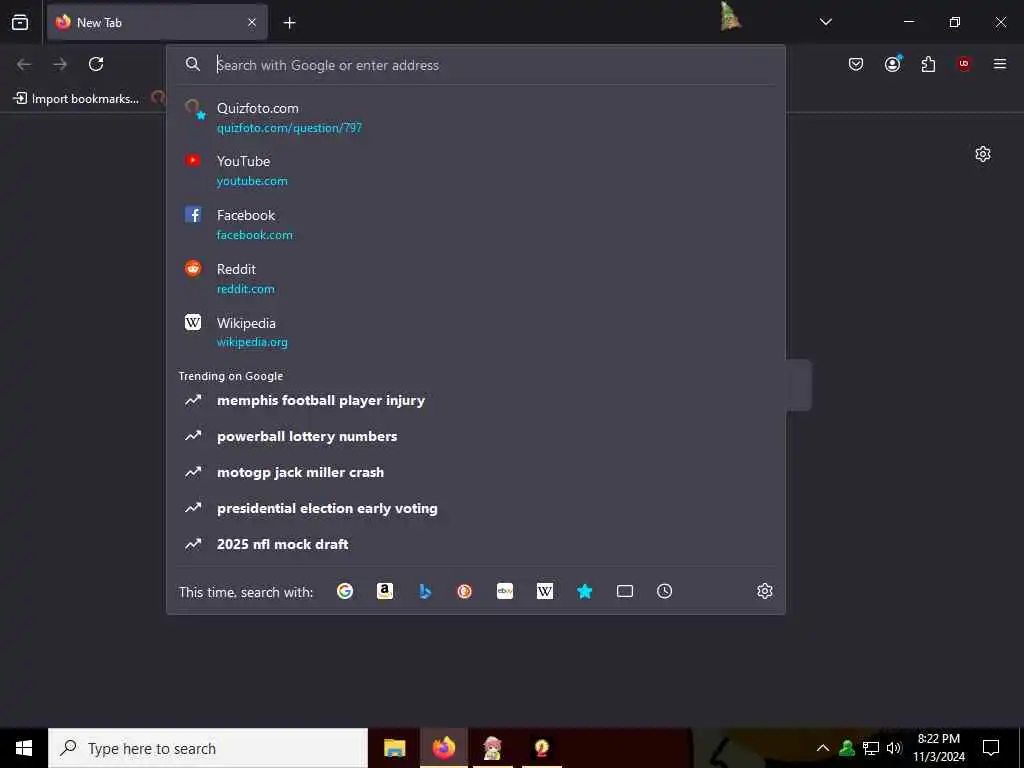This screenshot has width=1024, height=768.
Task: Open the Windows notification center icon
Action: click(991, 748)
